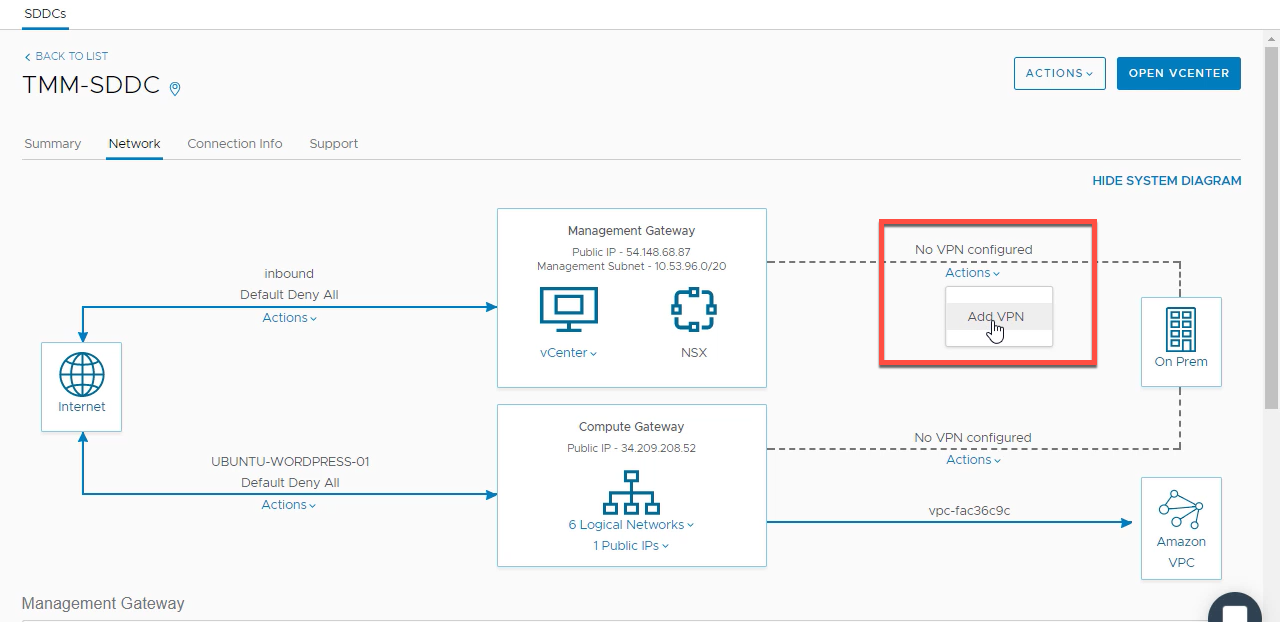Screen dimensions: 1280x622
Task: Click the OPEN VCENTER button
Action: (1178, 73)
